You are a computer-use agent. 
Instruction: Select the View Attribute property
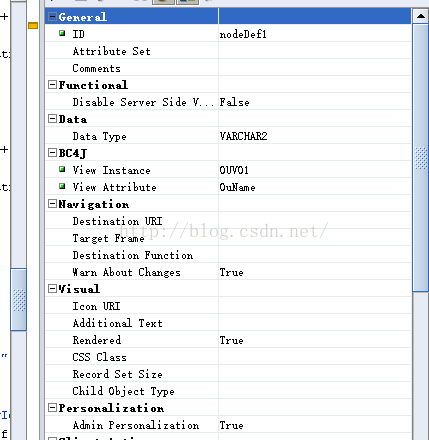click(x=114, y=187)
